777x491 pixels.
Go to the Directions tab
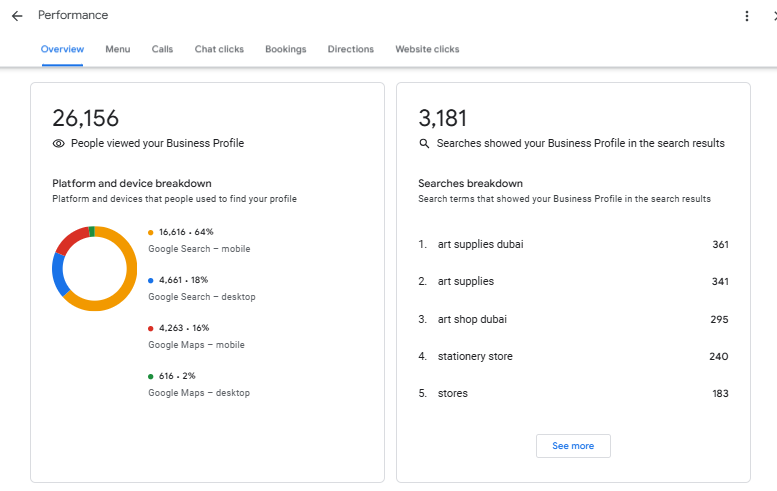(351, 49)
